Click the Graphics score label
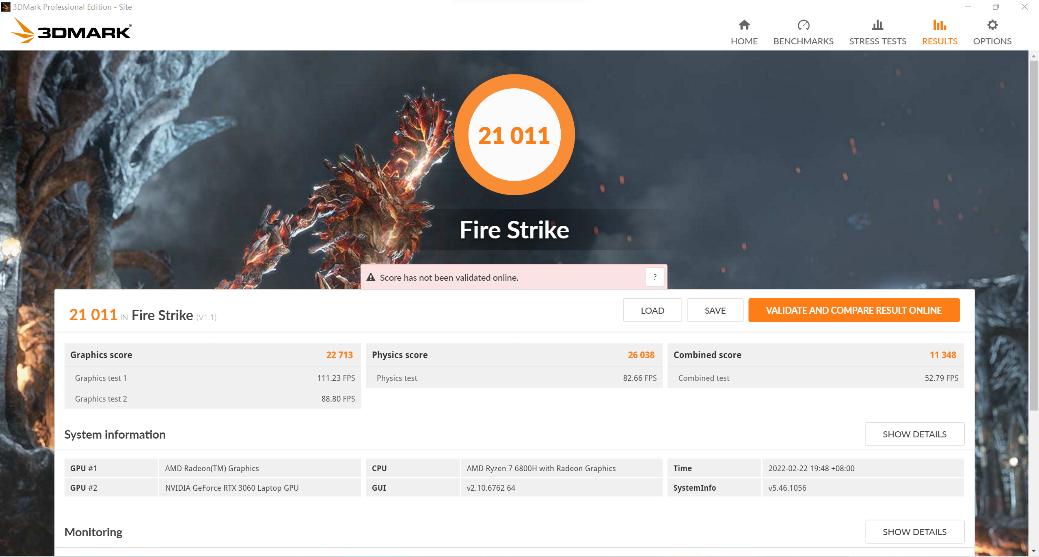Screen dimensions: 1039x557 click(101, 355)
